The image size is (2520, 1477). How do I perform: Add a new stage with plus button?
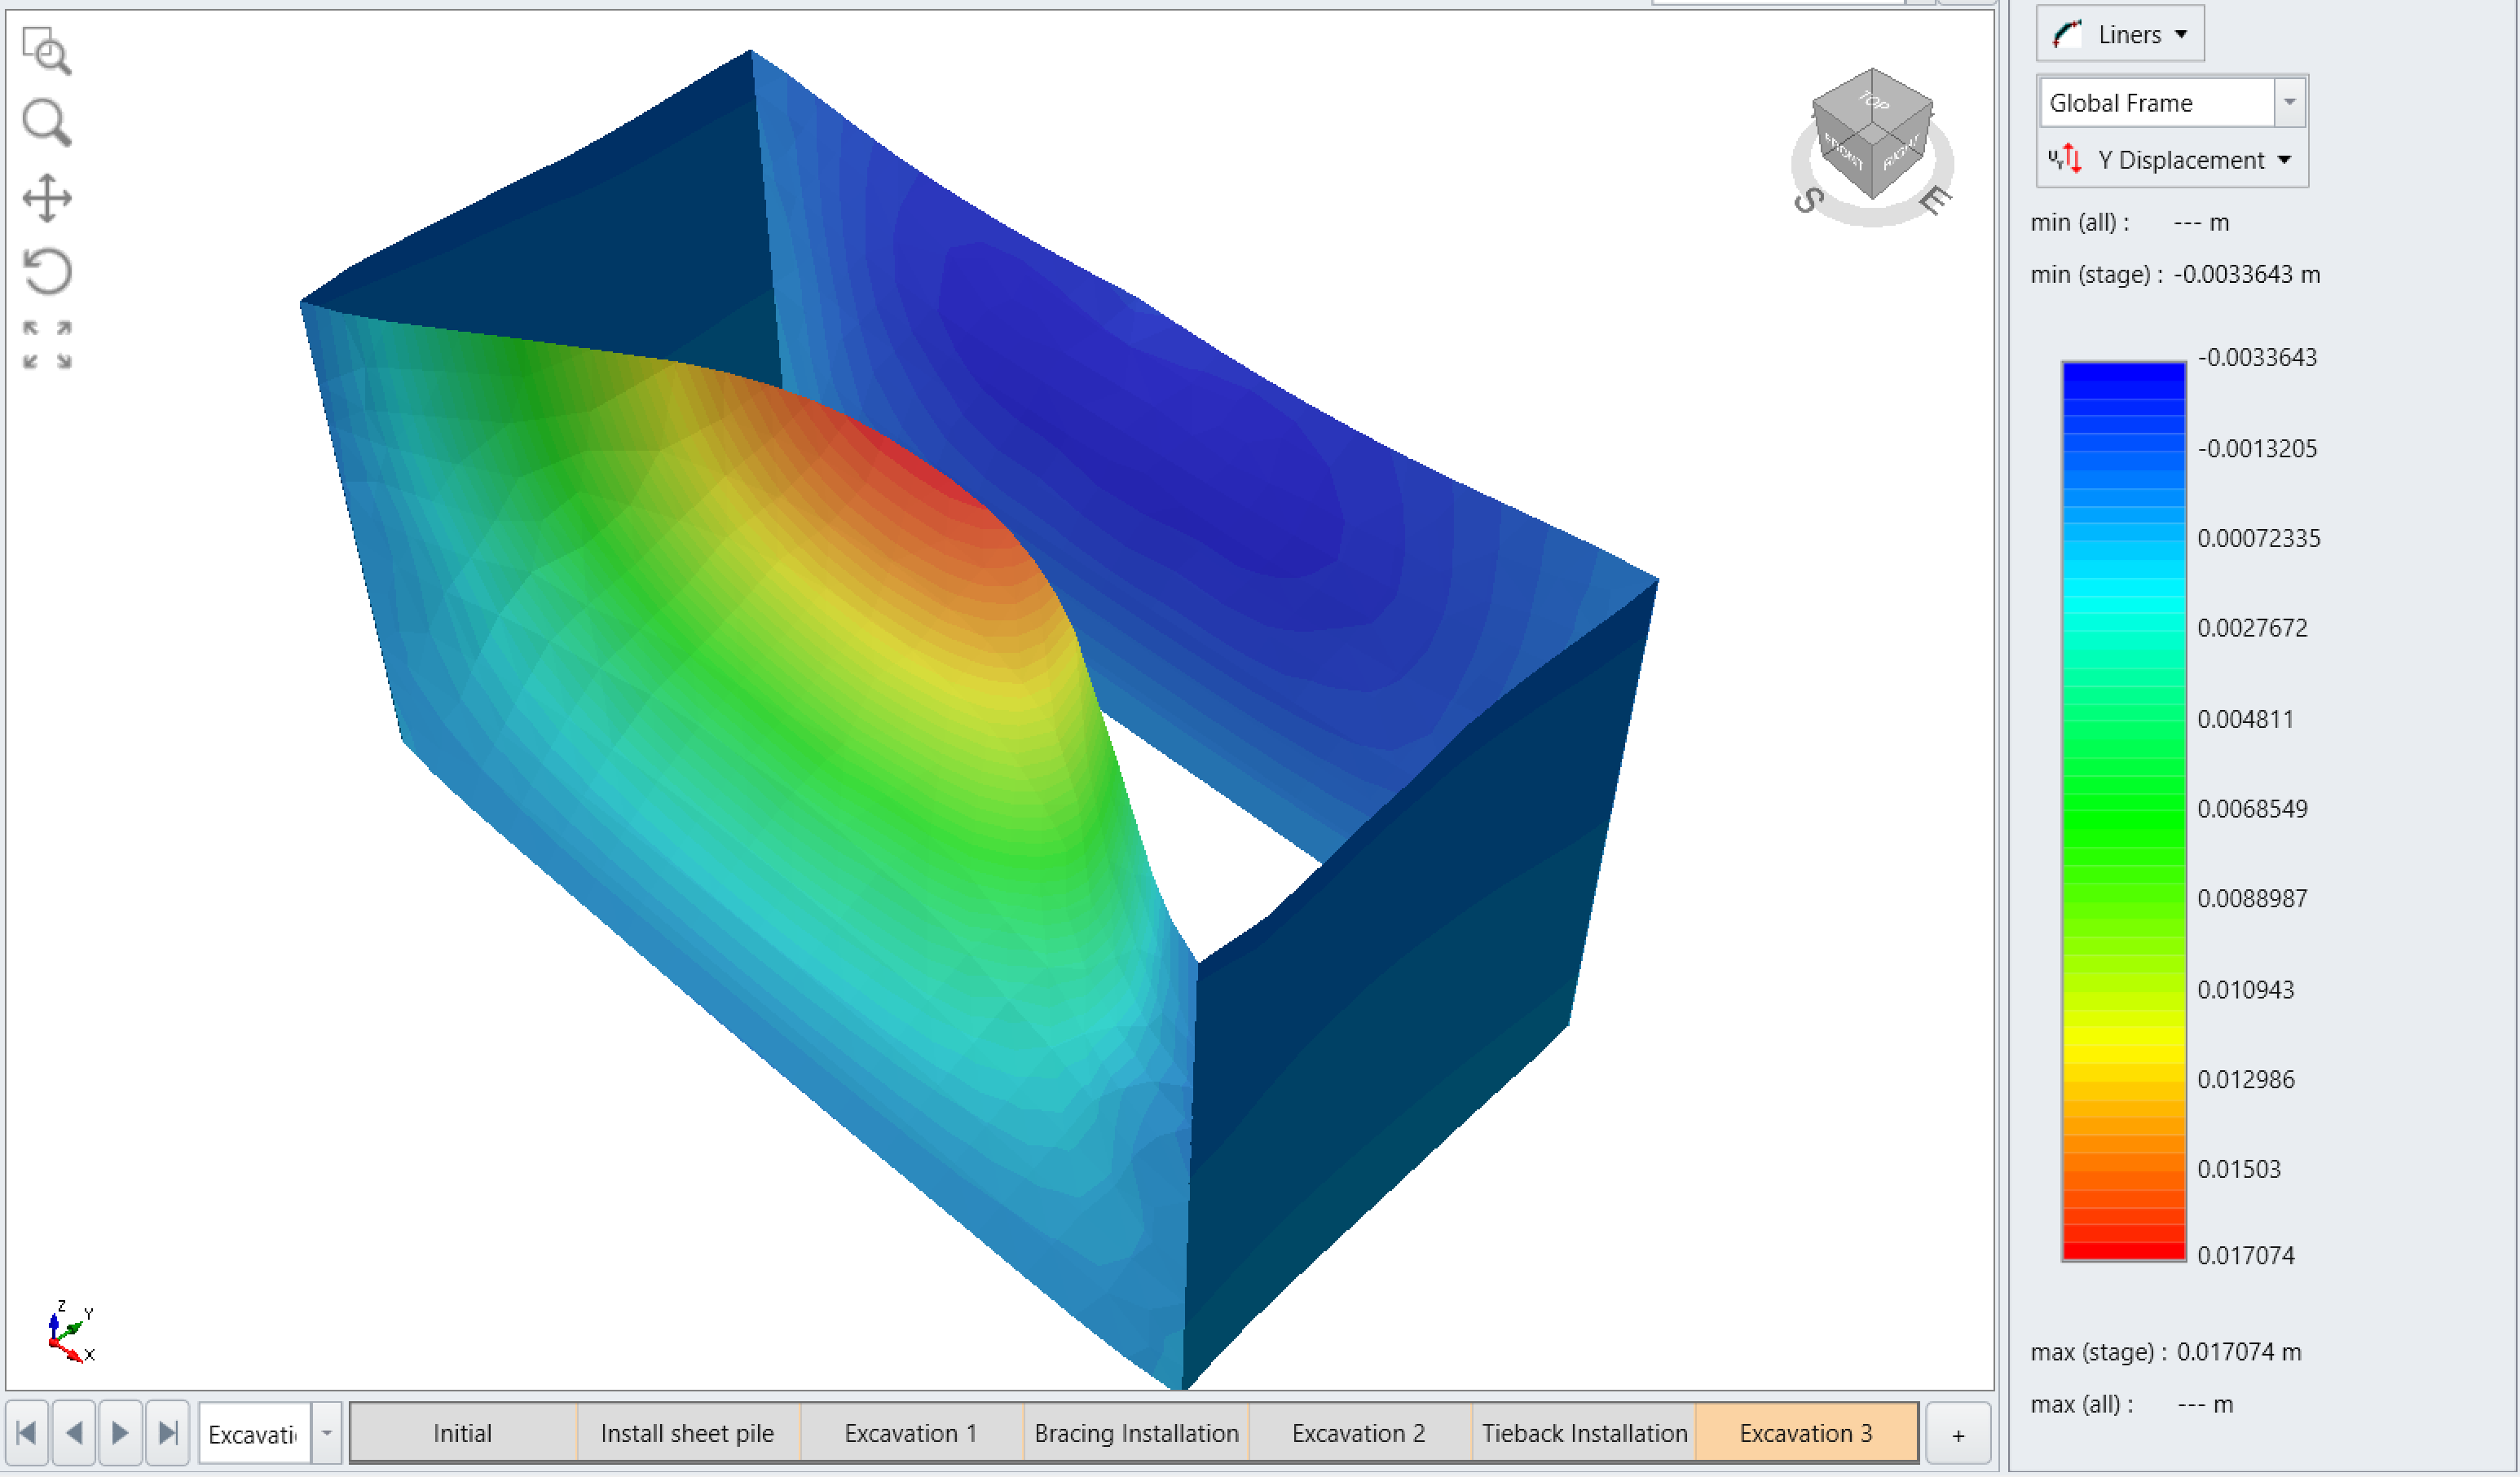(1958, 1434)
